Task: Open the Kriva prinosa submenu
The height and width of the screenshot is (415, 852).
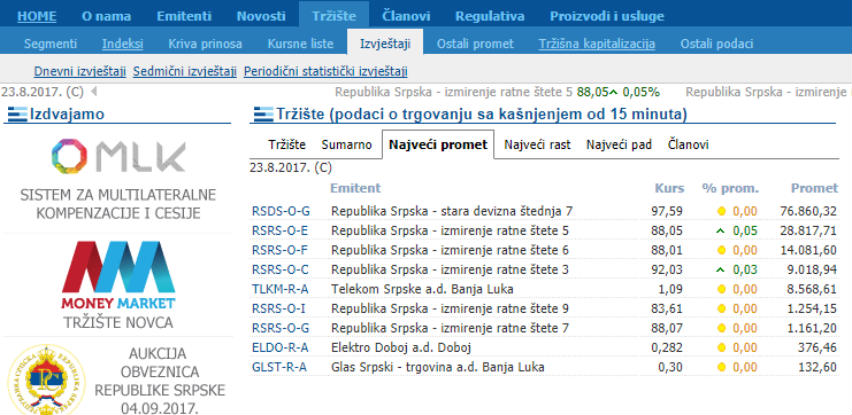Action: tap(205, 44)
